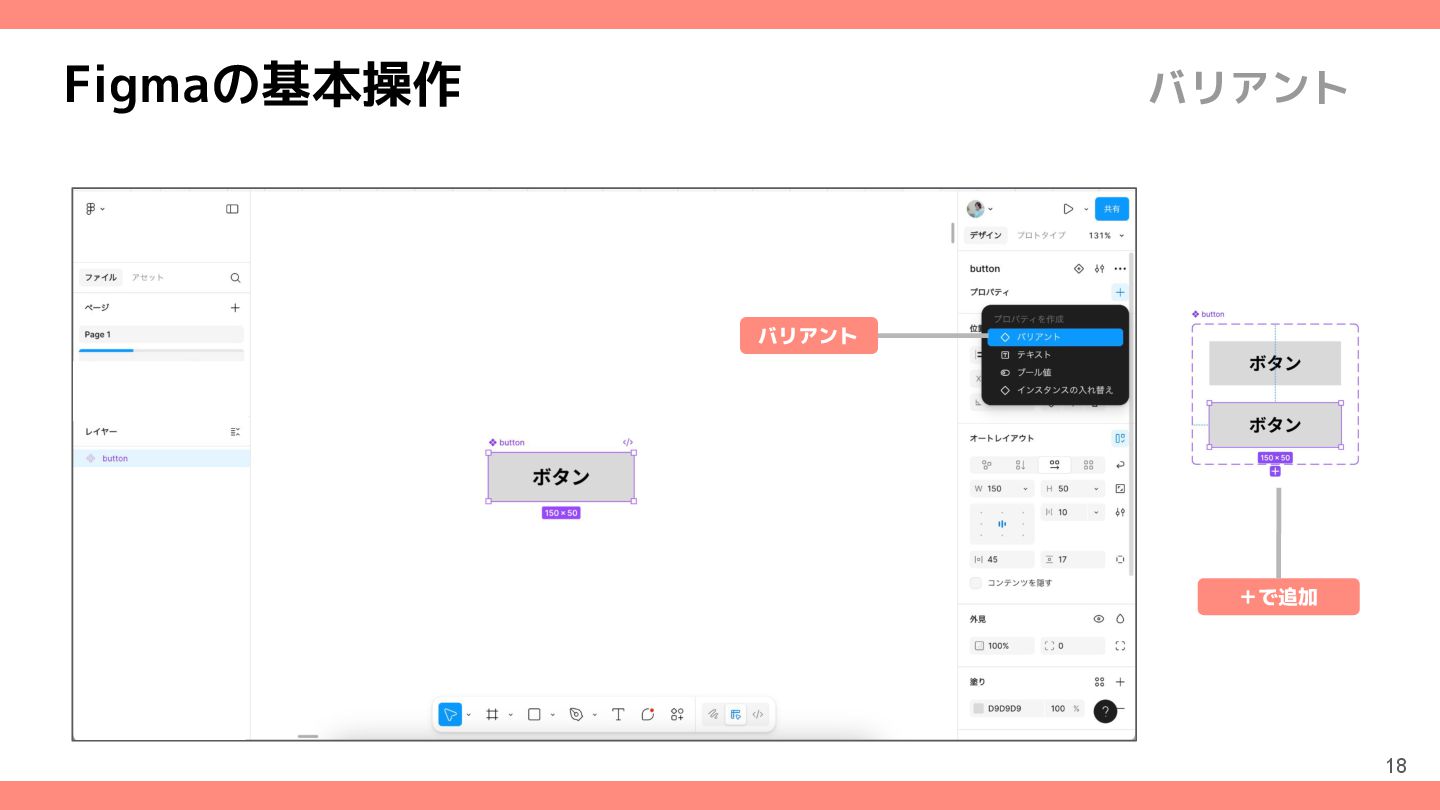The image size is (1440, 810).
Task: Toggle individual corner radius icon
Action: coord(1120,646)
